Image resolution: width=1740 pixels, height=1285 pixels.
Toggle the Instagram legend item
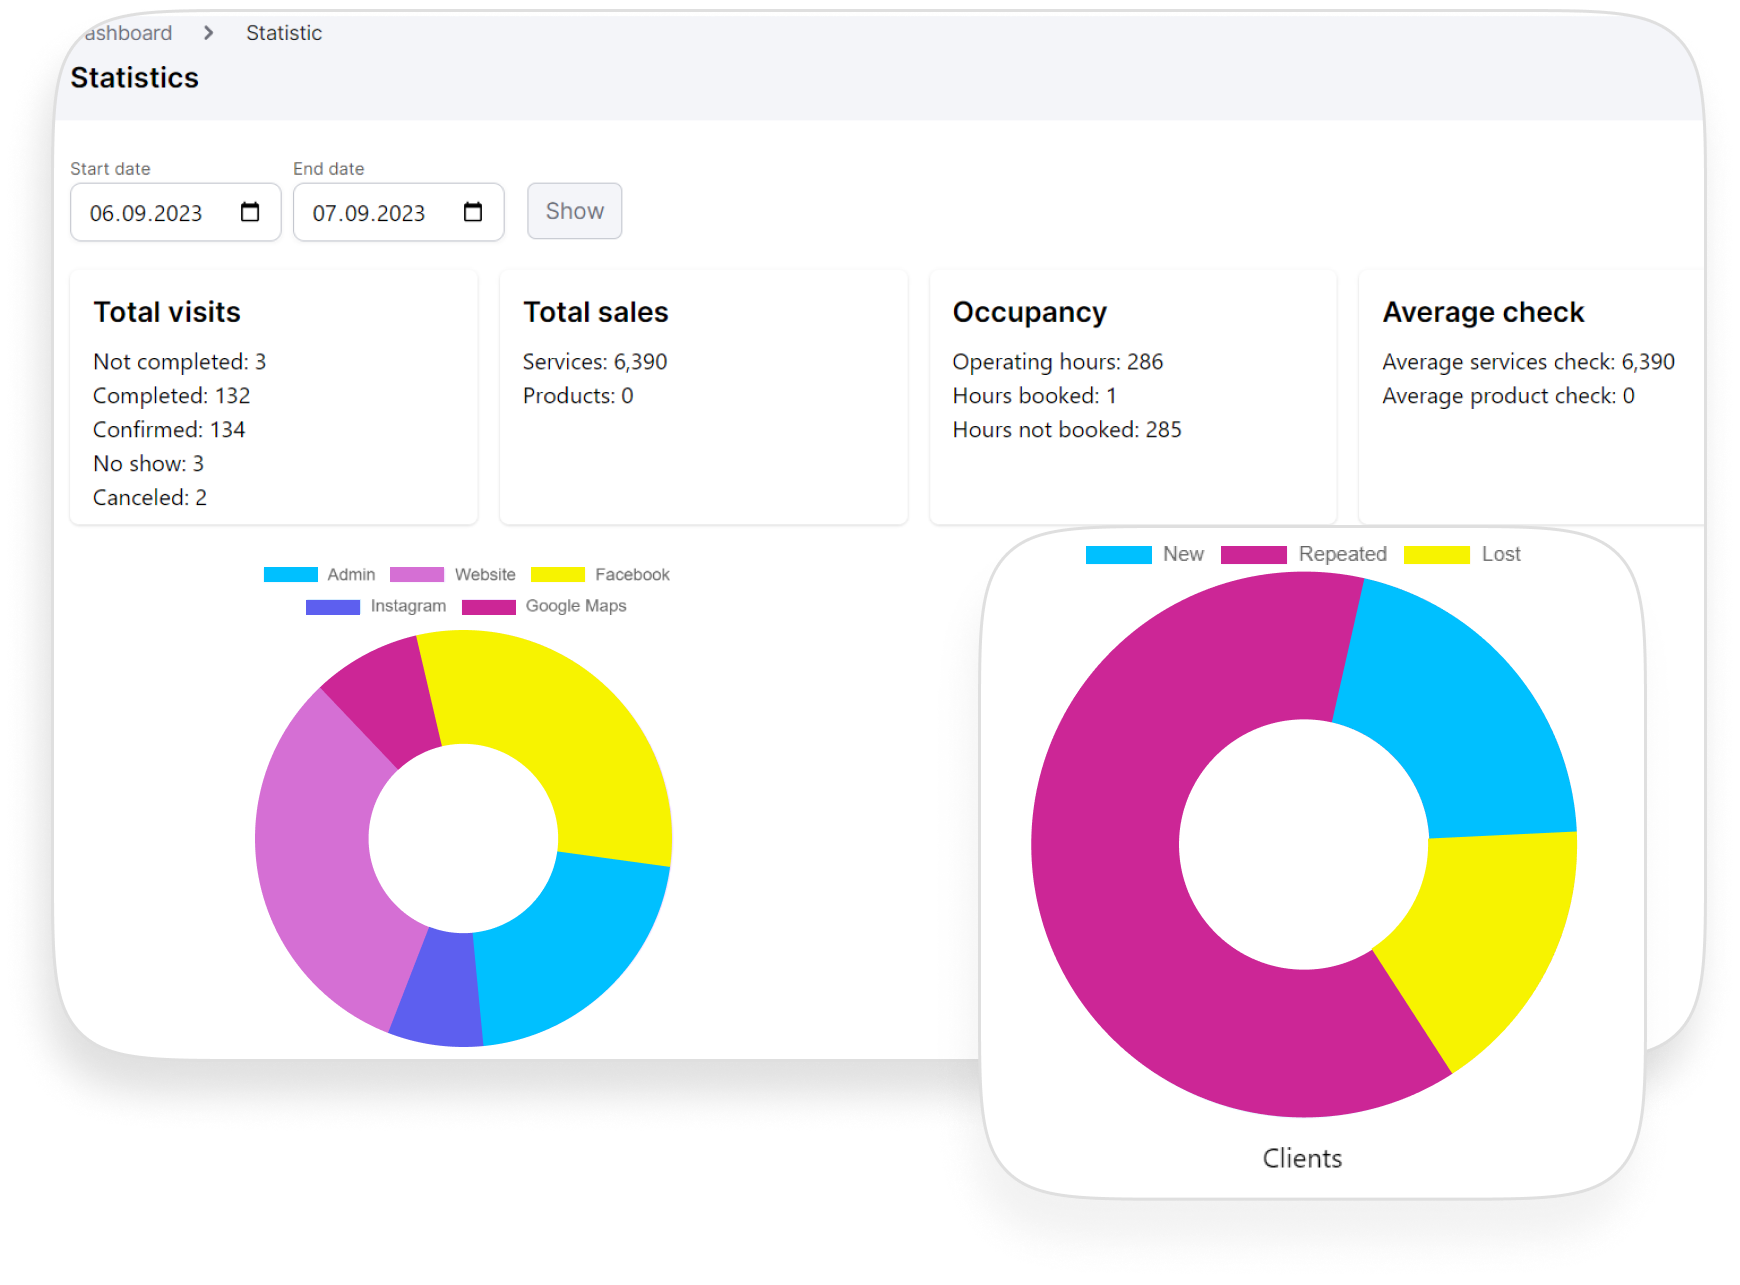375,606
